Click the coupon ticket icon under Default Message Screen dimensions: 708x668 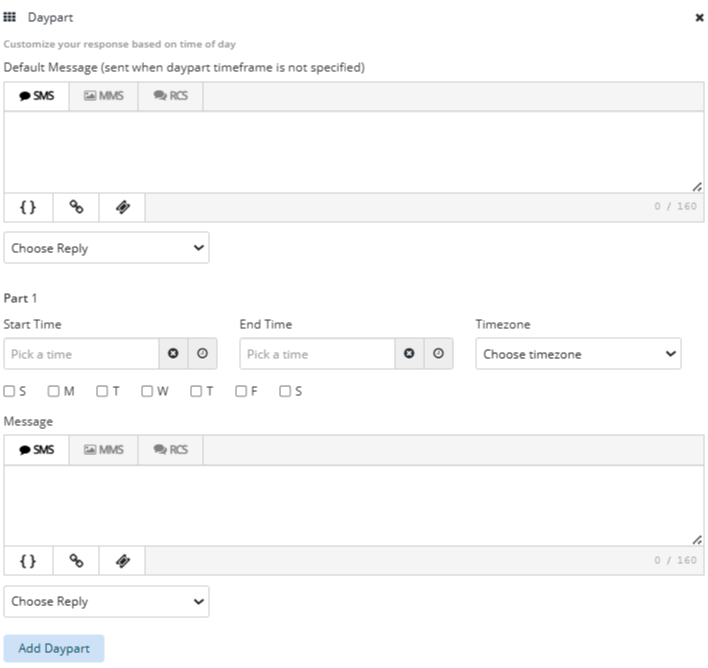[122, 207]
